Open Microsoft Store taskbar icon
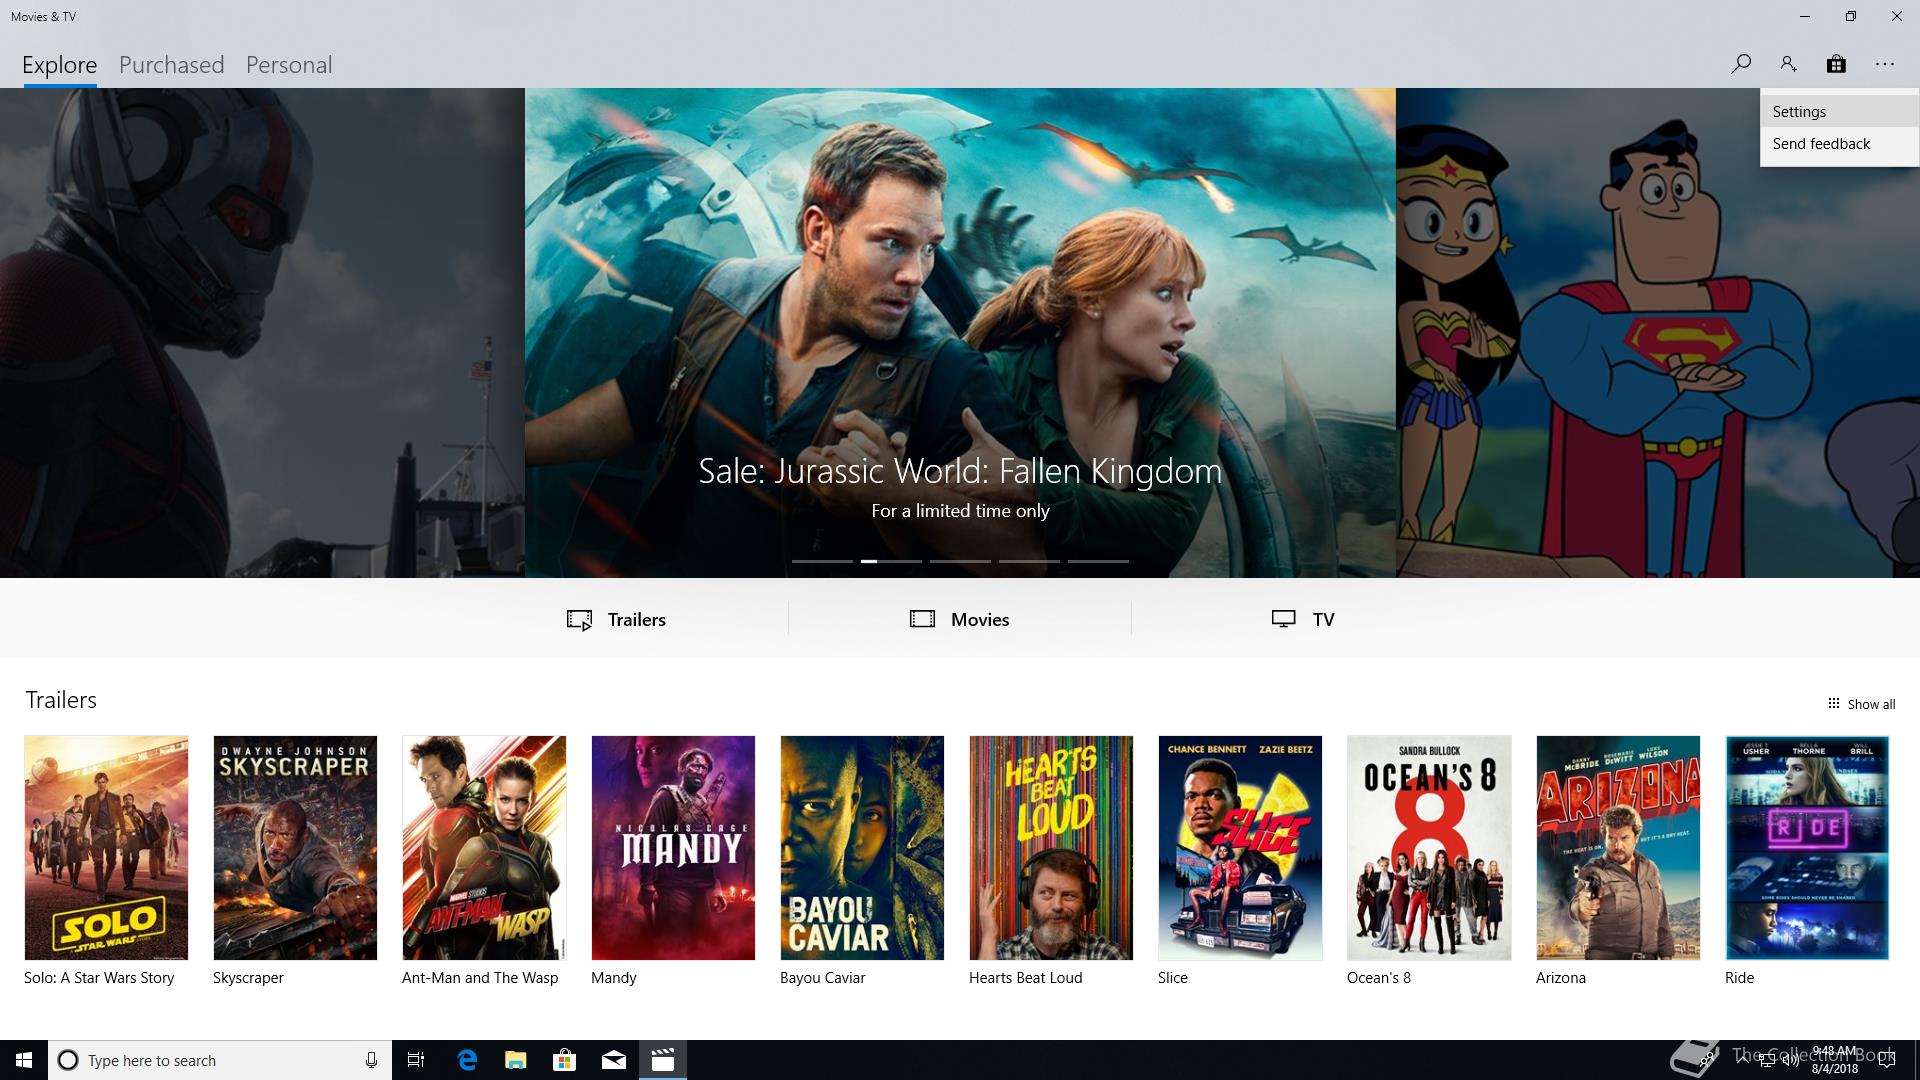Viewport: 1920px width, 1080px height. [564, 1060]
